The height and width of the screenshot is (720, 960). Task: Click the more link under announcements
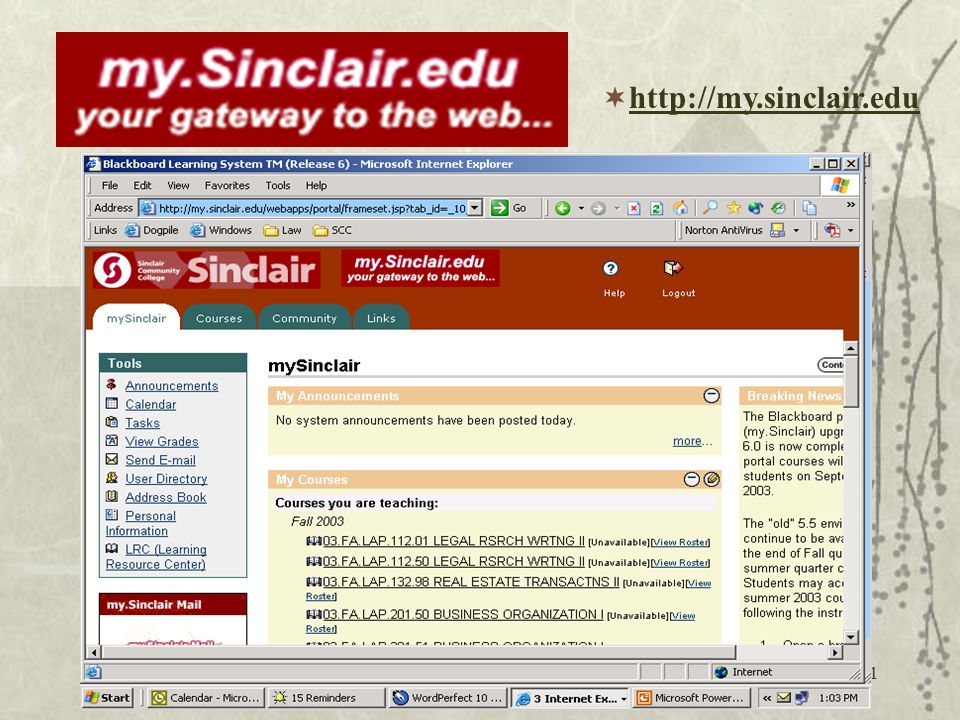point(687,441)
